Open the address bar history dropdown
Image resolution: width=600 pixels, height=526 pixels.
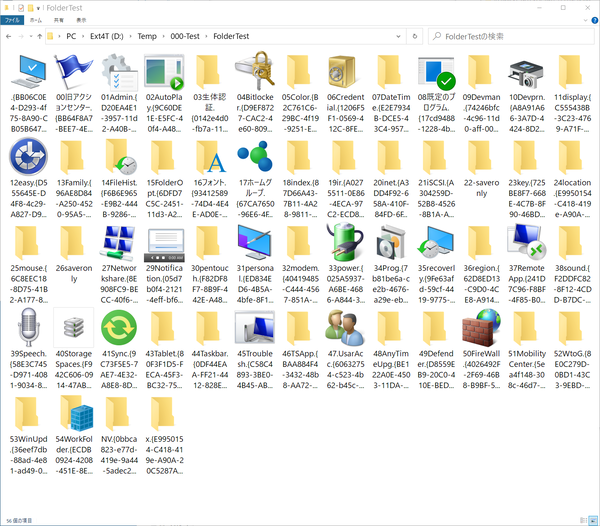(x=398, y=36)
